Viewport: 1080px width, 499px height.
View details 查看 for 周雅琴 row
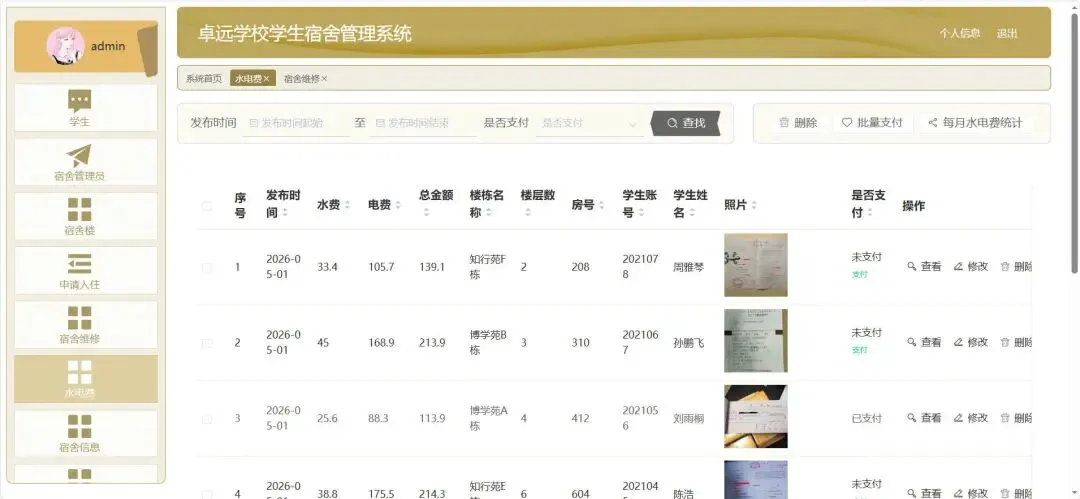coord(924,266)
